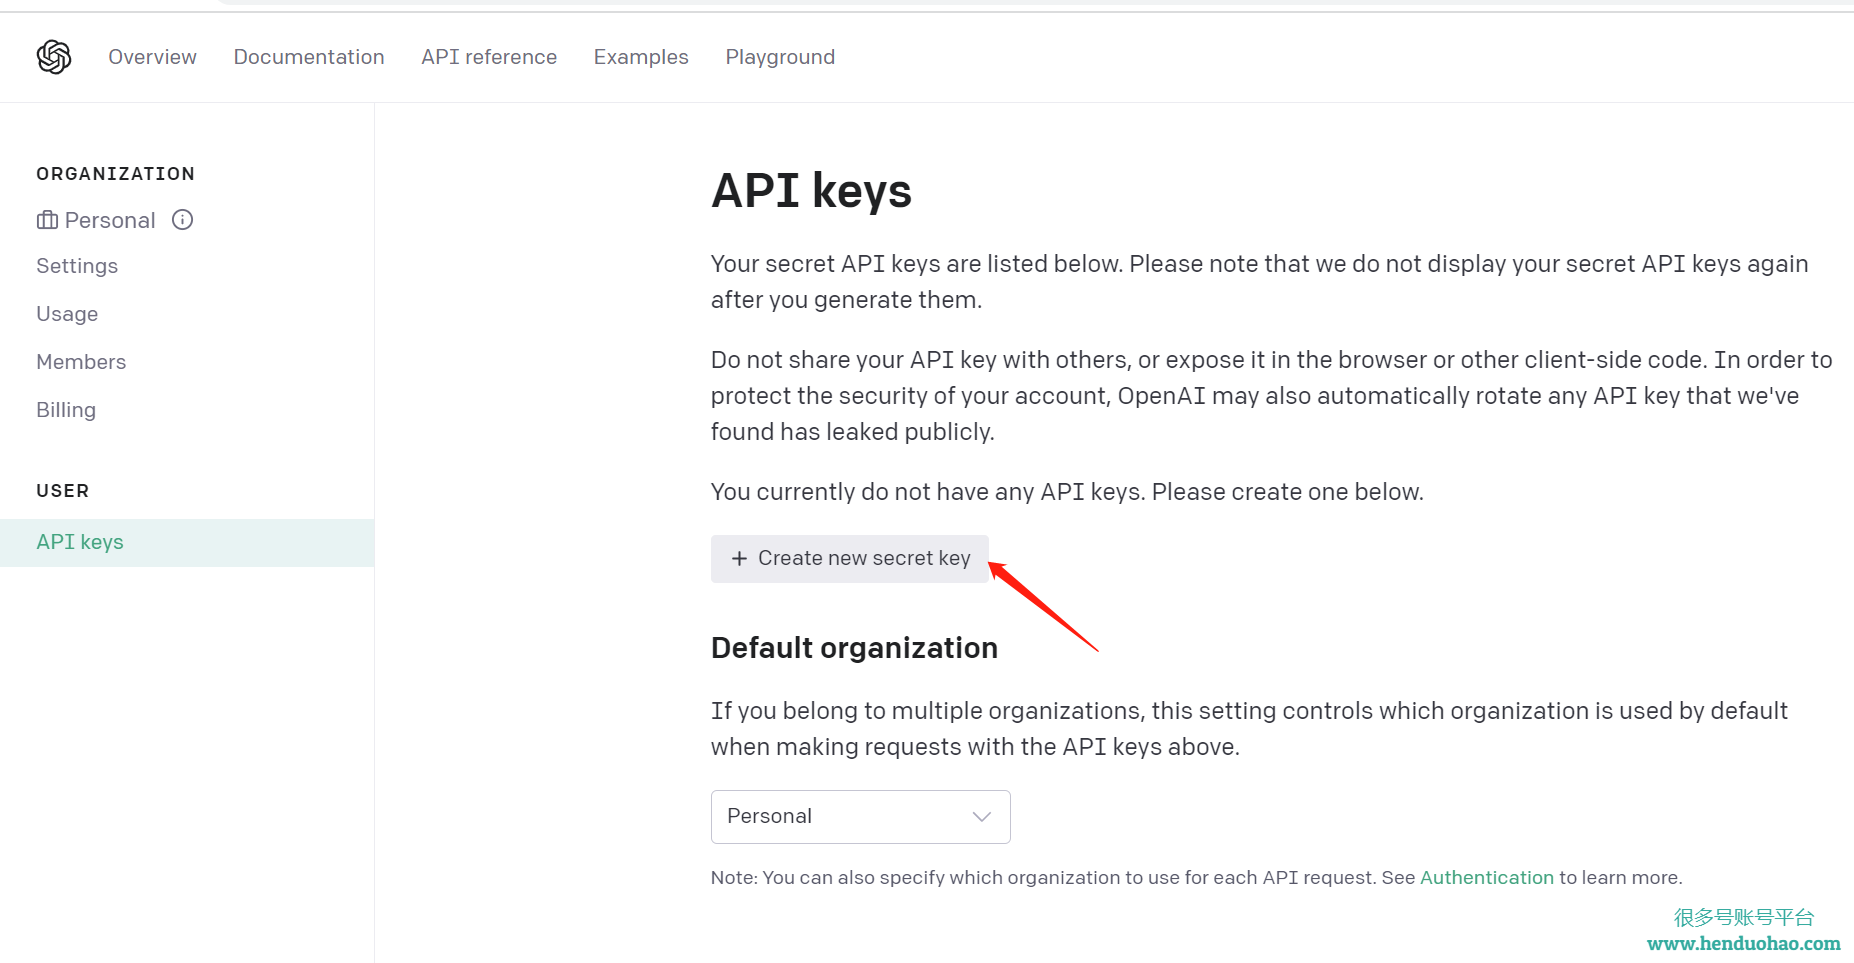This screenshot has height=963, width=1854.
Task: Open the API reference tab
Action: [x=489, y=57]
